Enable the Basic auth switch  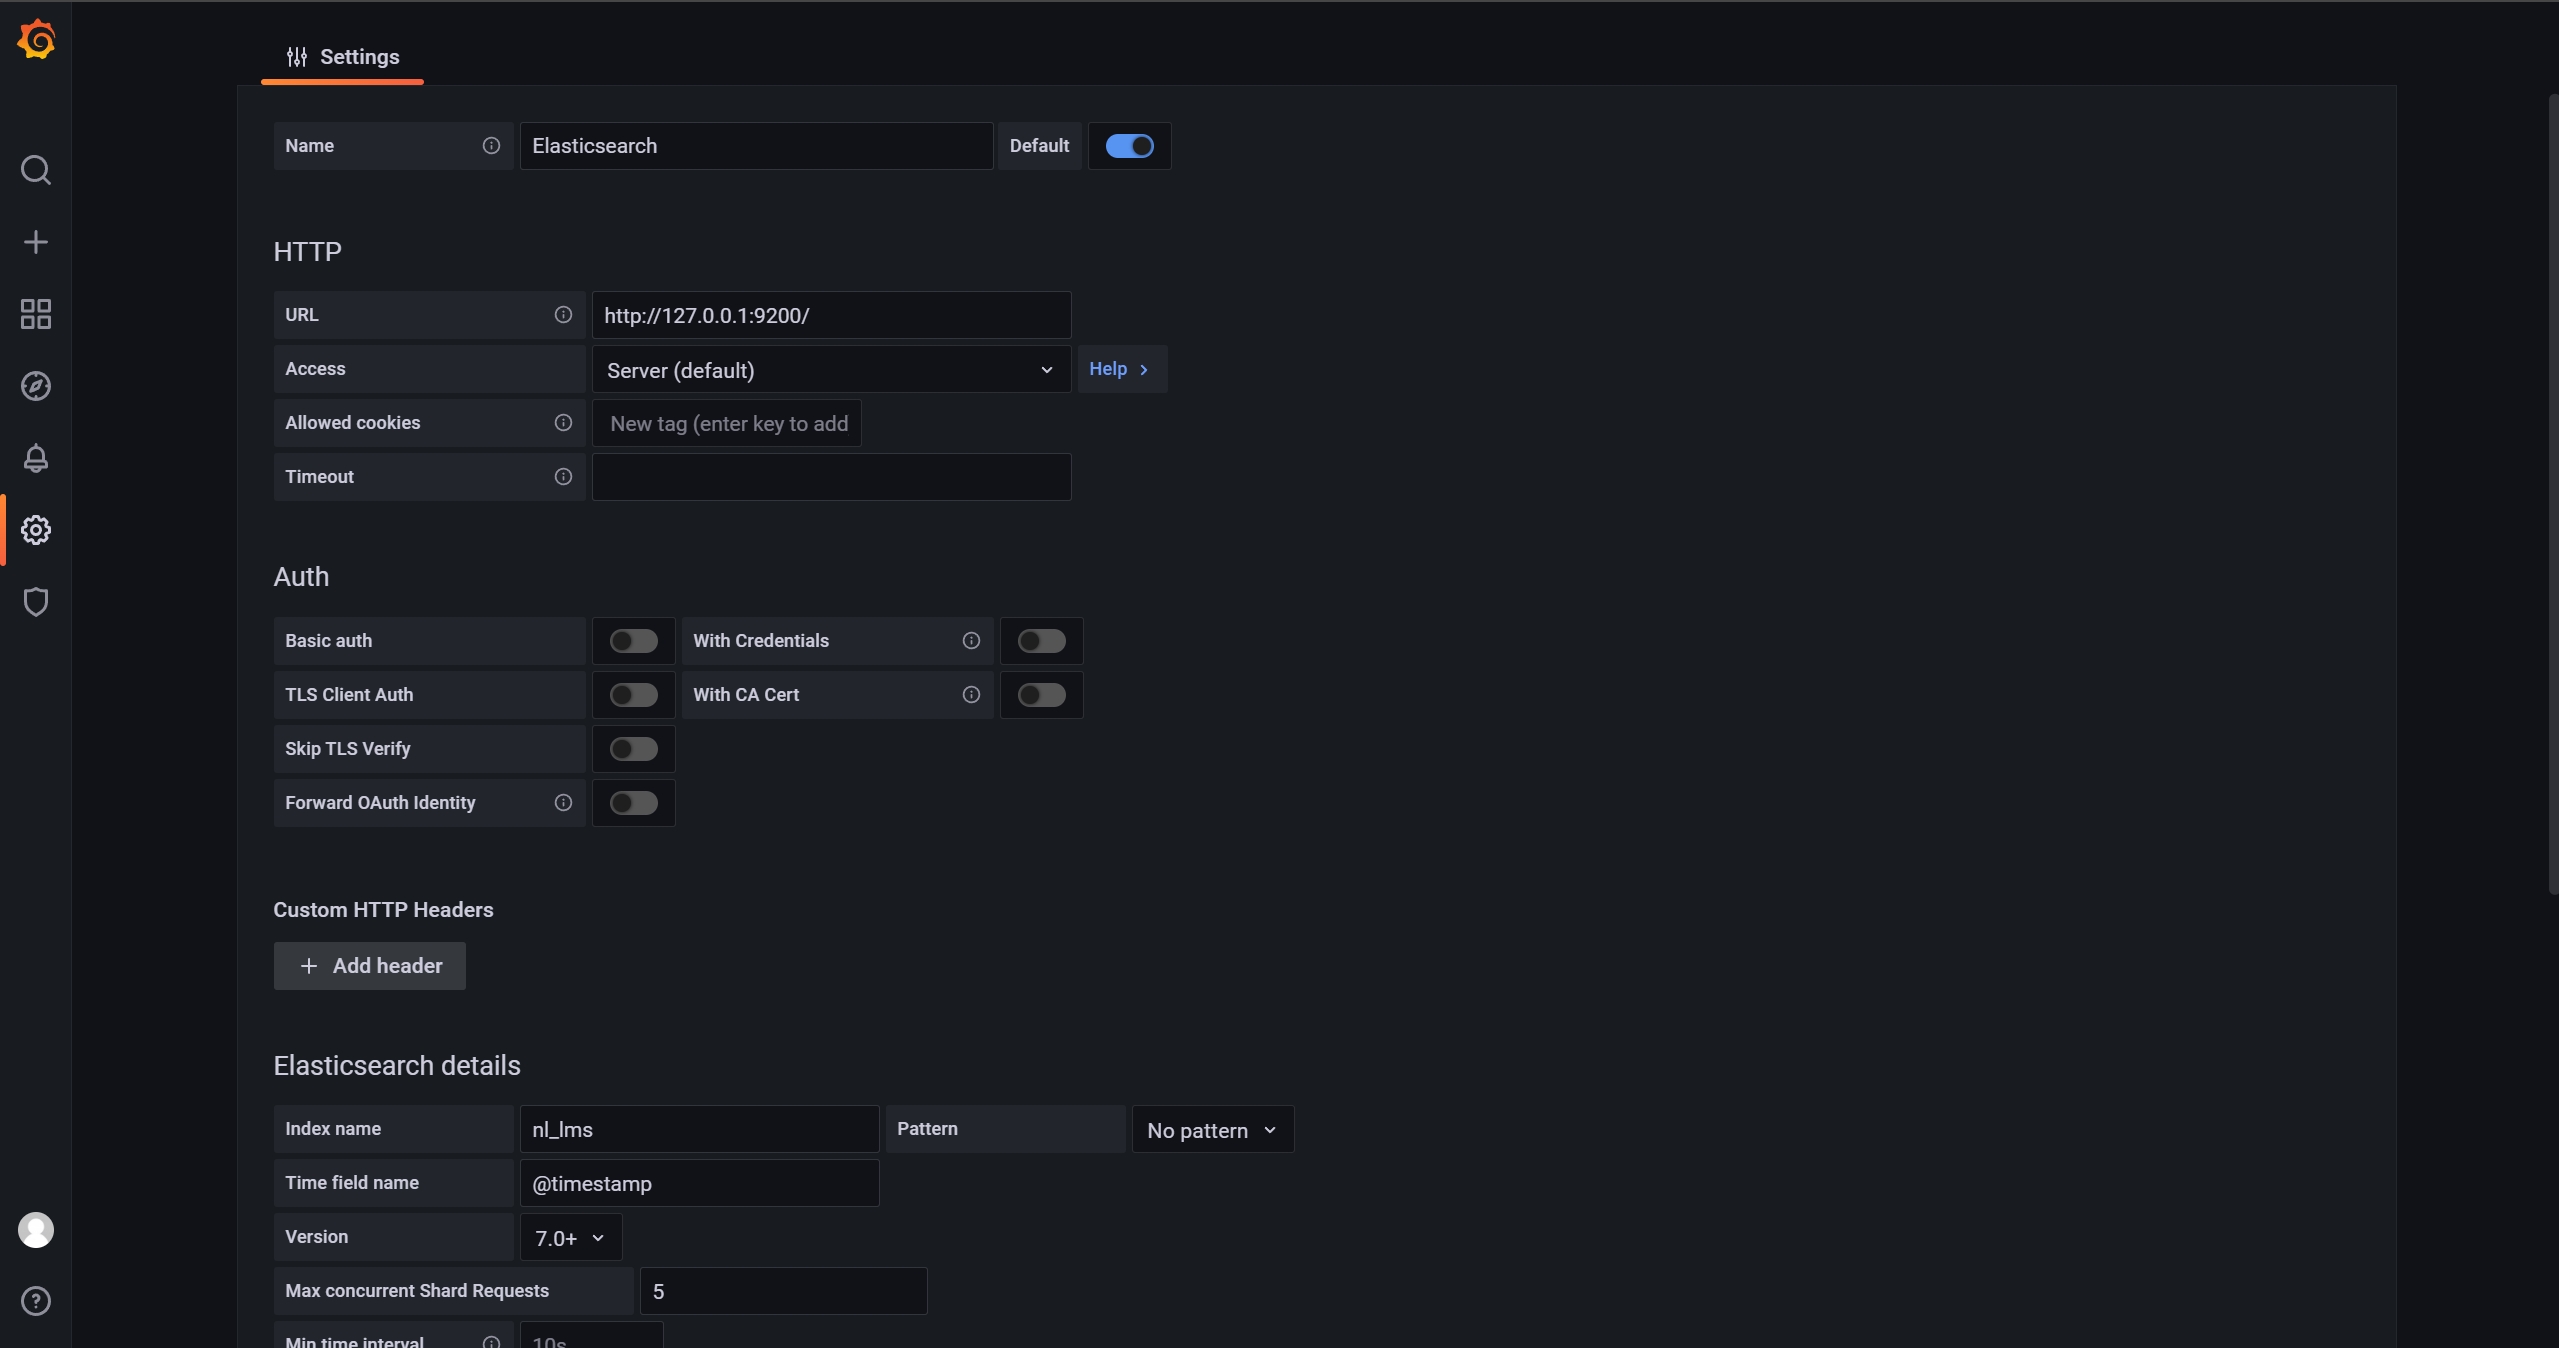pyautogui.click(x=634, y=641)
